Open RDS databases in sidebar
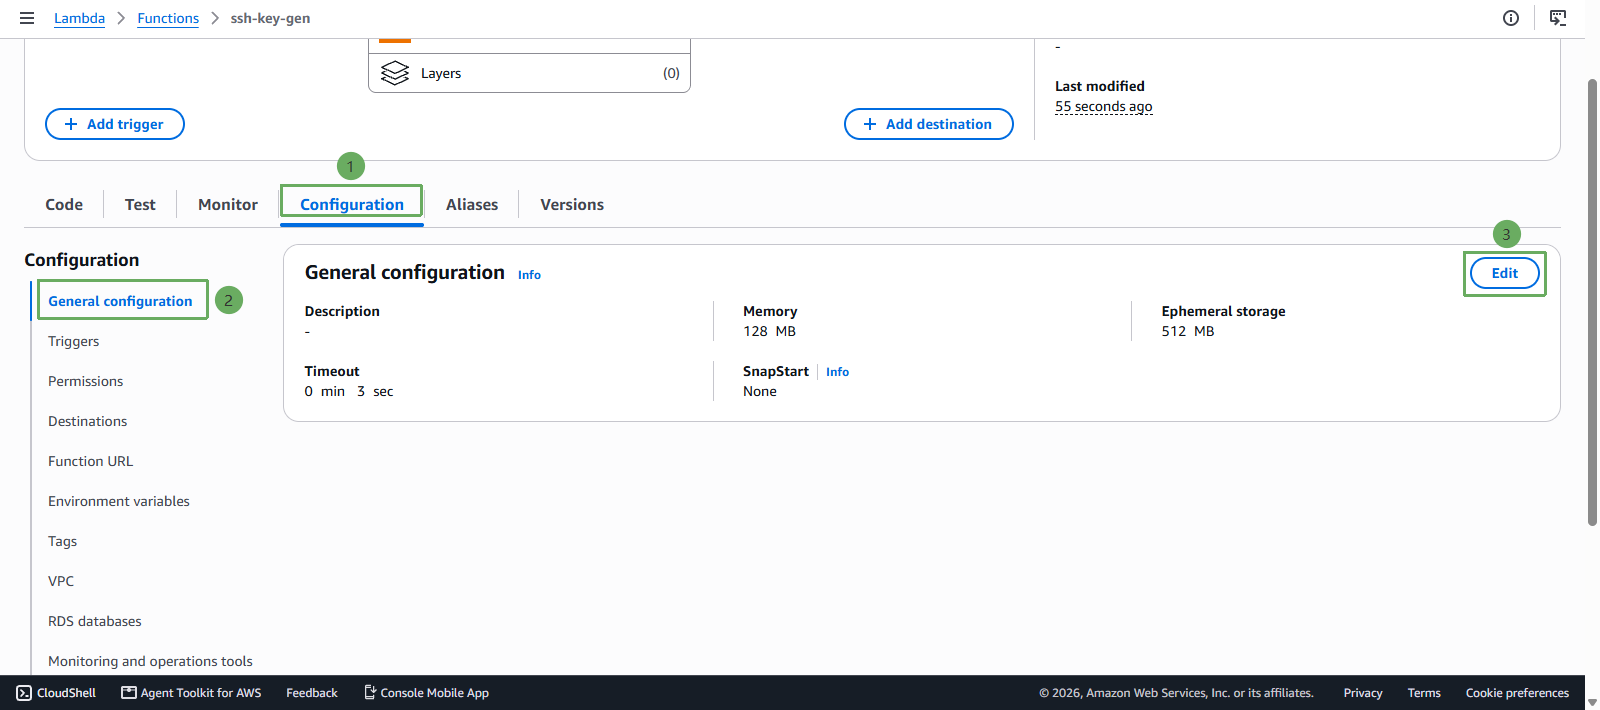Image resolution: width=1600 pixels, height=710 pixels. (95, 621)
